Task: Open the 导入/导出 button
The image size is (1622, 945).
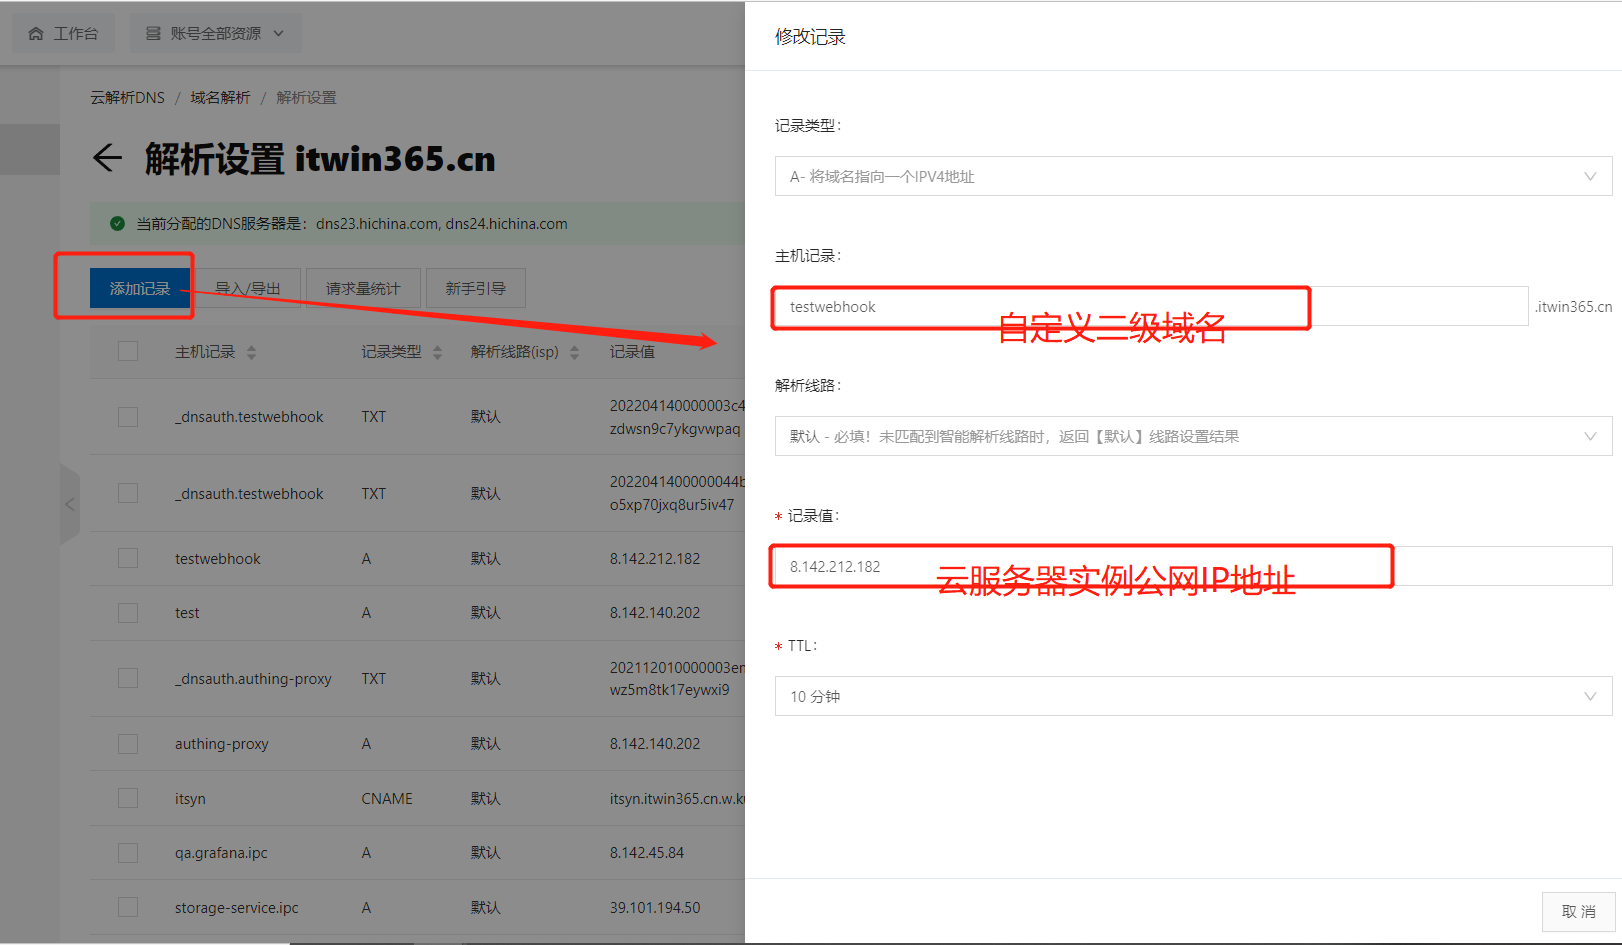Action: pos(248,288)
